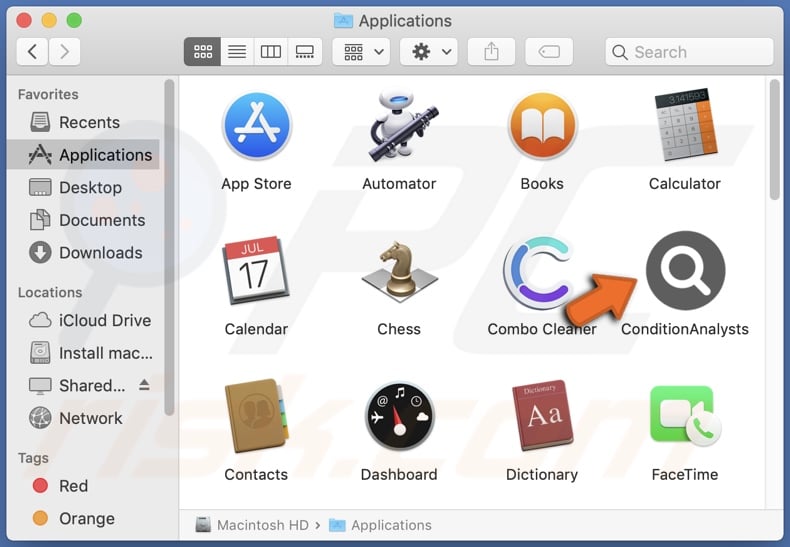The width and height of the screenshot is (790, 547).
Task: Select the FaceTime app icon
Action: 685,416
